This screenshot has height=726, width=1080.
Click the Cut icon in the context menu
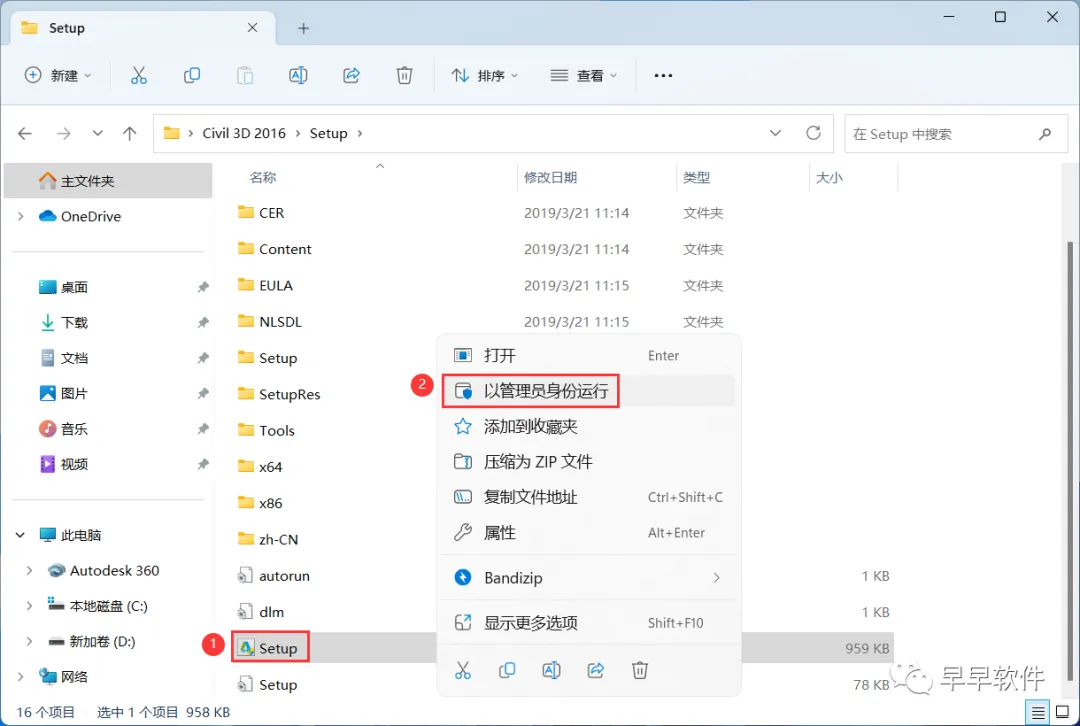click(x=463, y=670)
